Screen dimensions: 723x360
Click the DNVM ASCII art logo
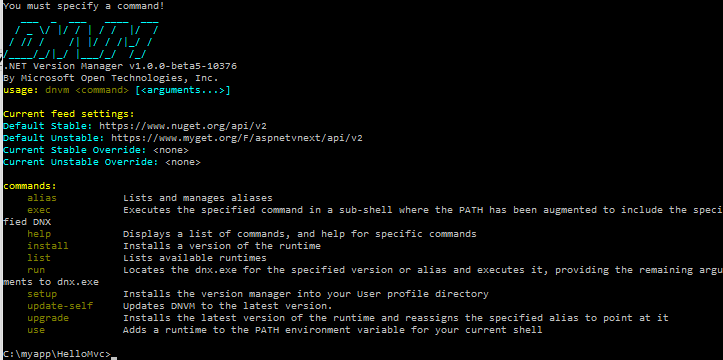pos(82,38)
